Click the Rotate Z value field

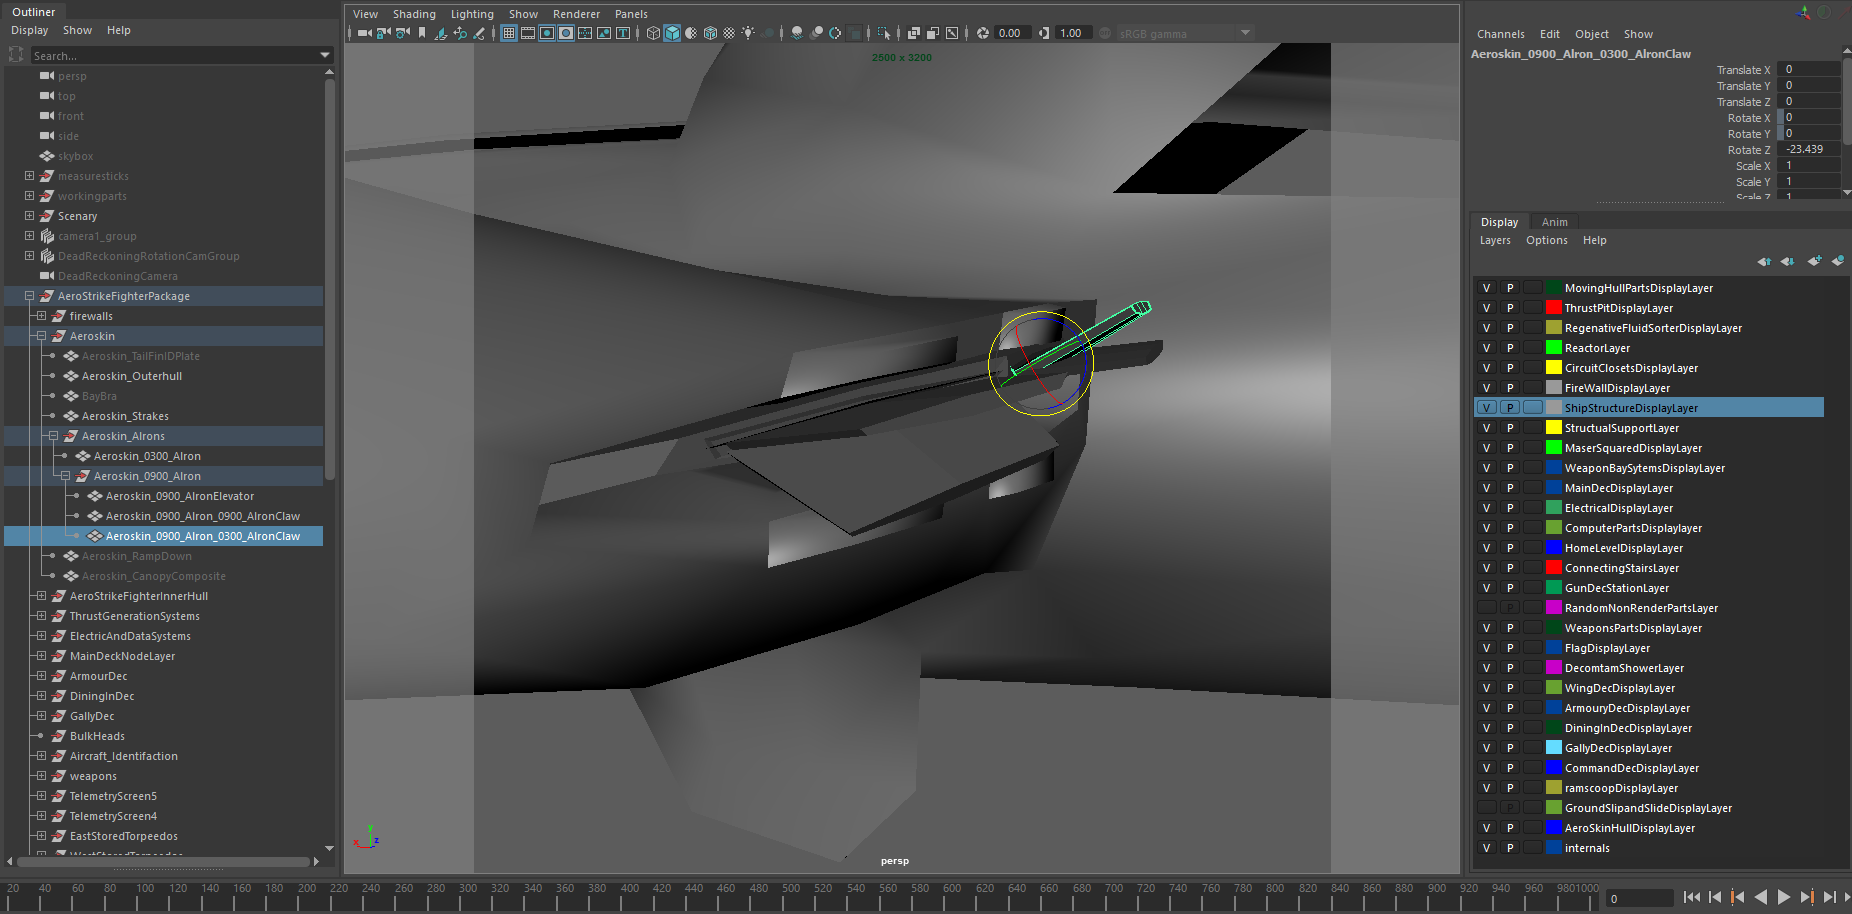(x=1811, y=150)
